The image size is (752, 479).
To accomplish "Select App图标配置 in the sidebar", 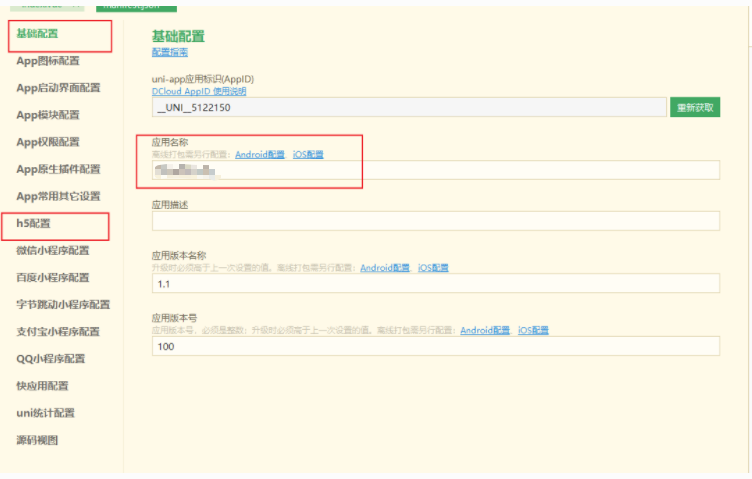I will 48,61.
